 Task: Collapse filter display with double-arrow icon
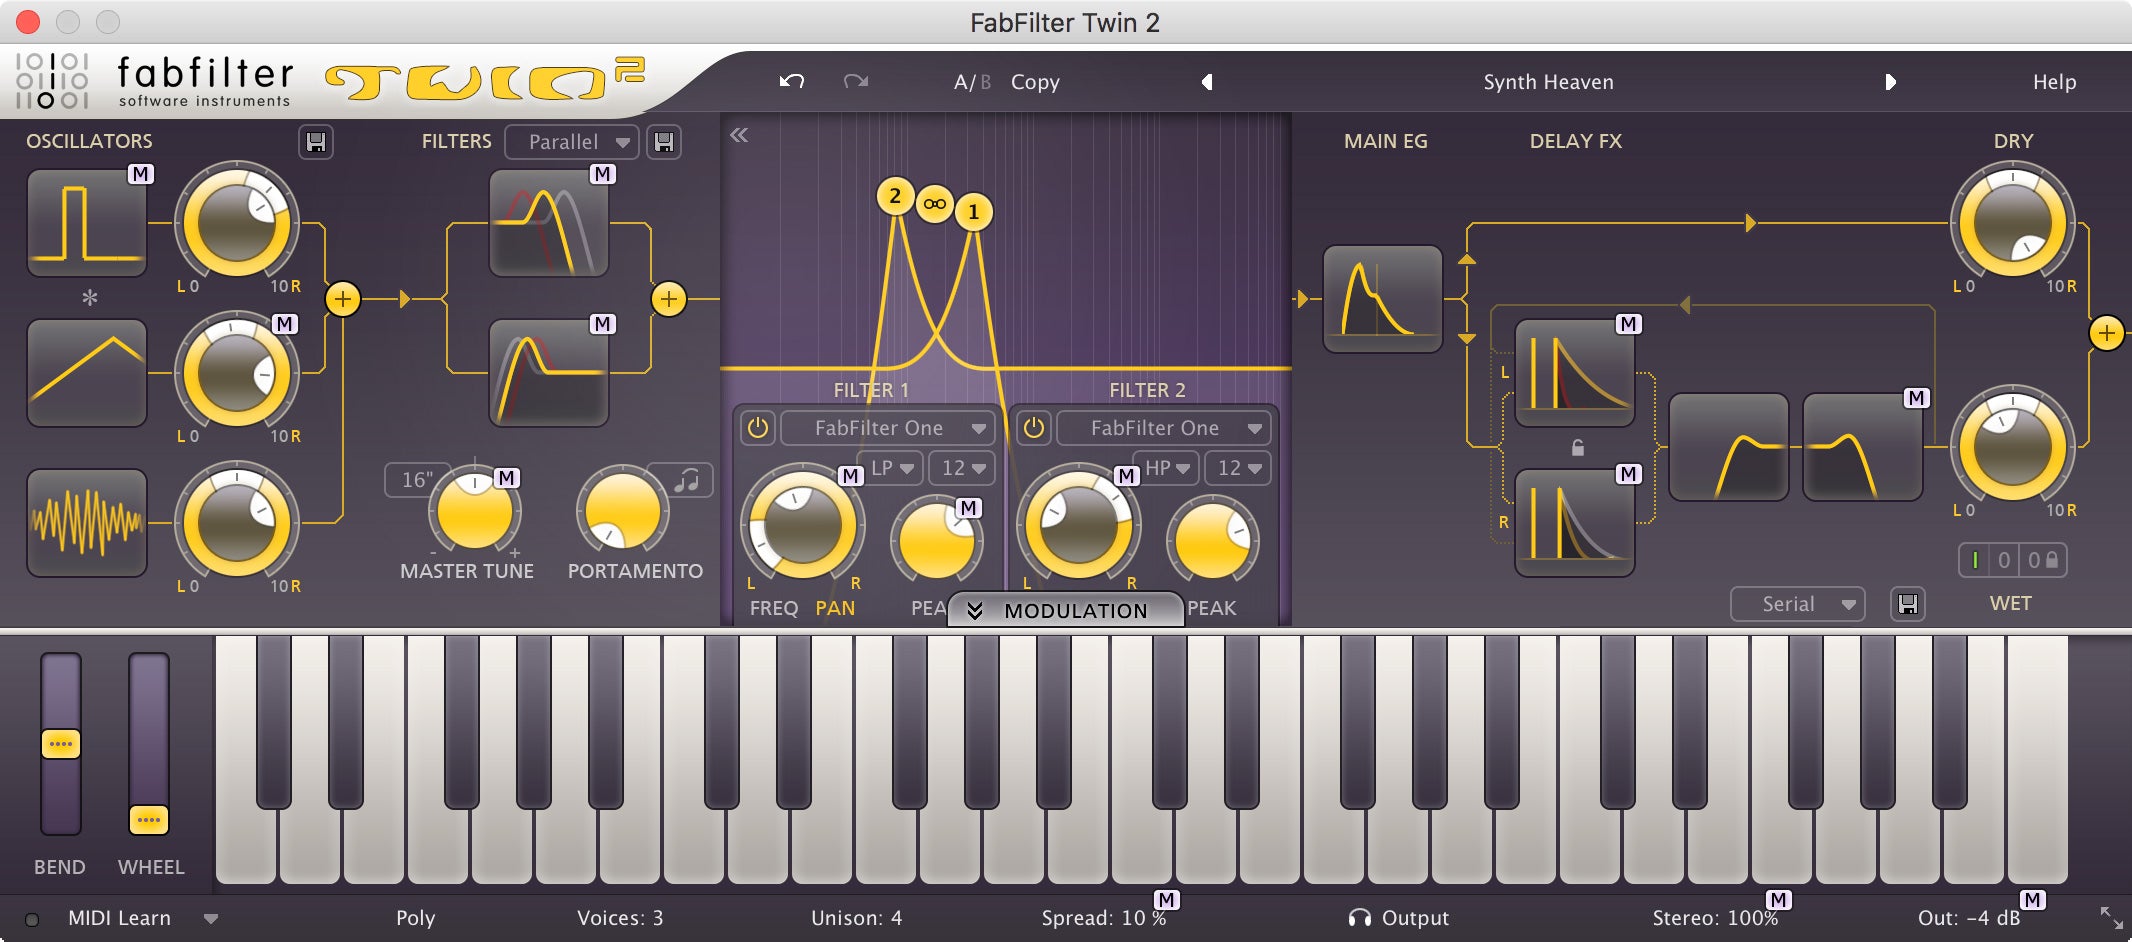coord(739,136)
